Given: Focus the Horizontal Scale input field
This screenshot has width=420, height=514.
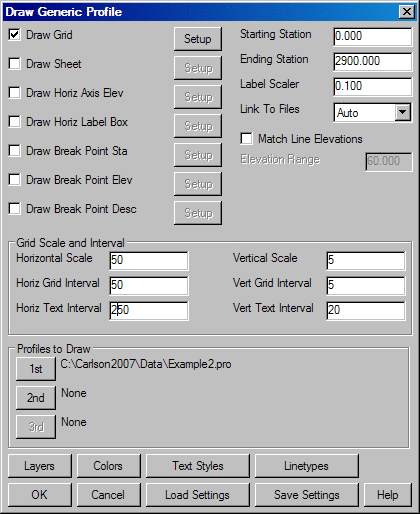Looking at the screenshot, I should tap(149, 261).
